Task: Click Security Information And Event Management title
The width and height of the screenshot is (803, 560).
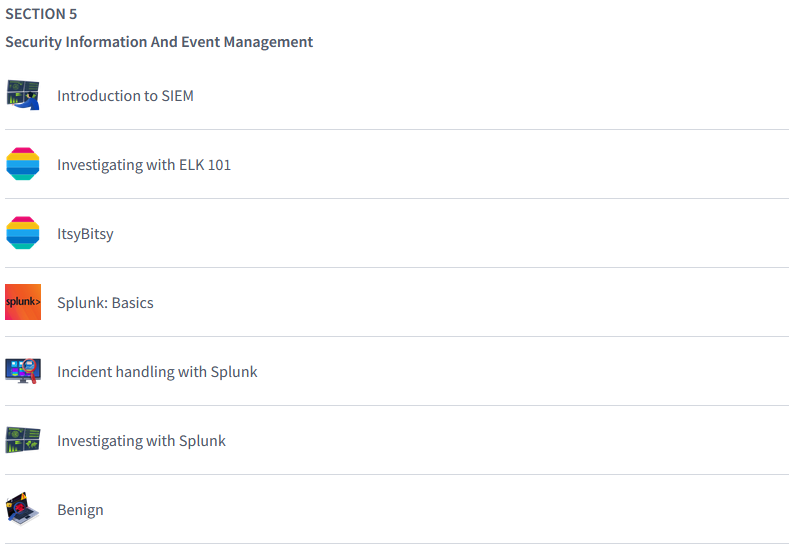Action: pos(159,42)
